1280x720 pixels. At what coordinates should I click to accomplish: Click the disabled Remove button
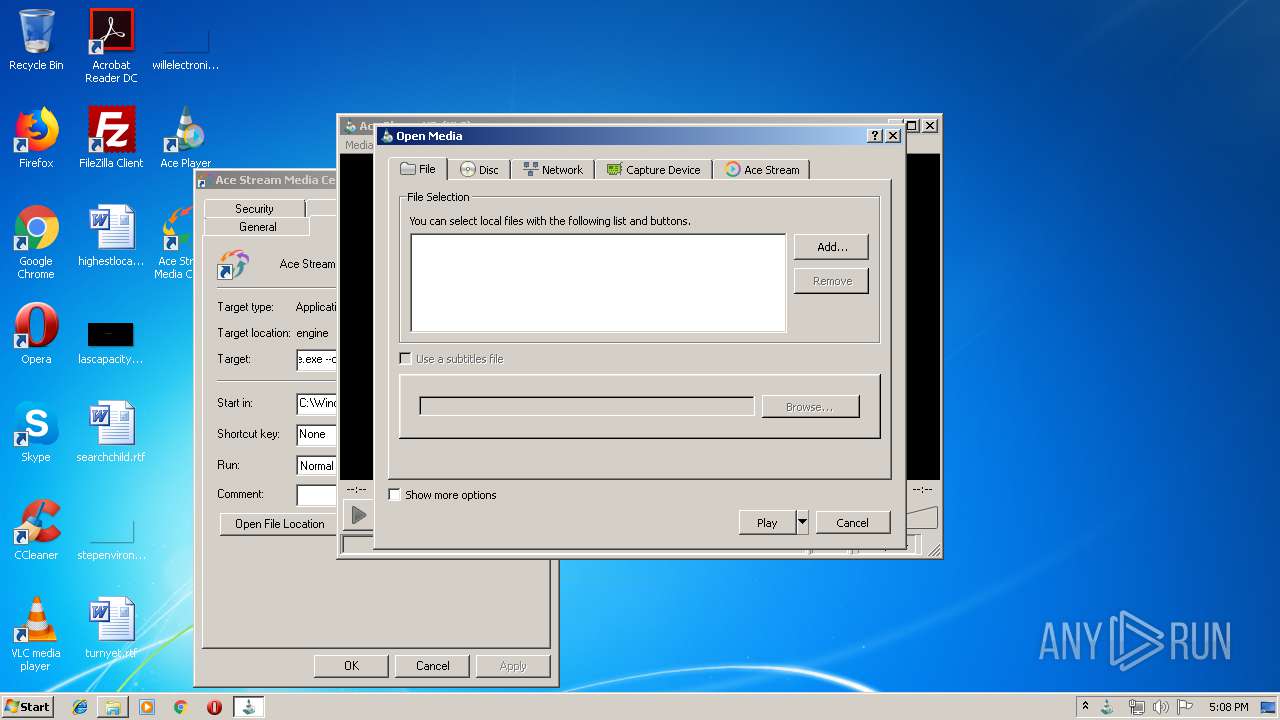831,281
